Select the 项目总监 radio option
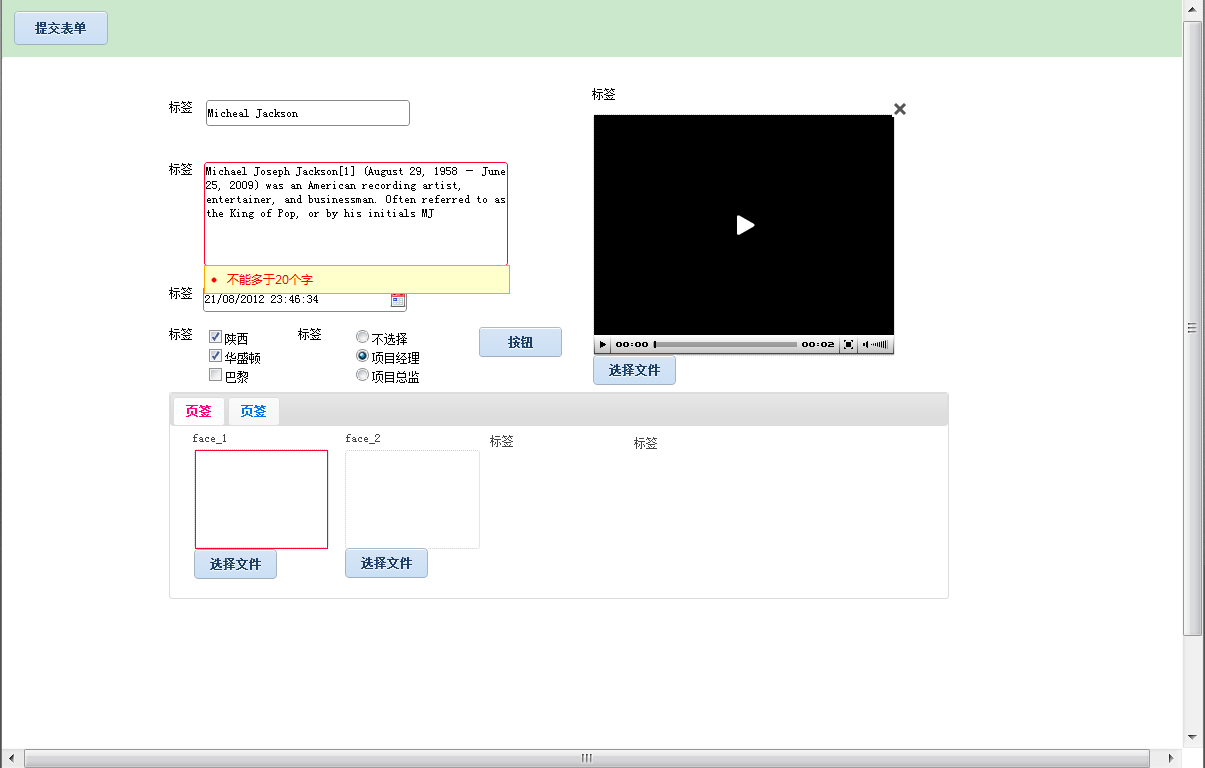Viewport: 1205px width, 768px height. pyautogui.click(x=362, y=374)
